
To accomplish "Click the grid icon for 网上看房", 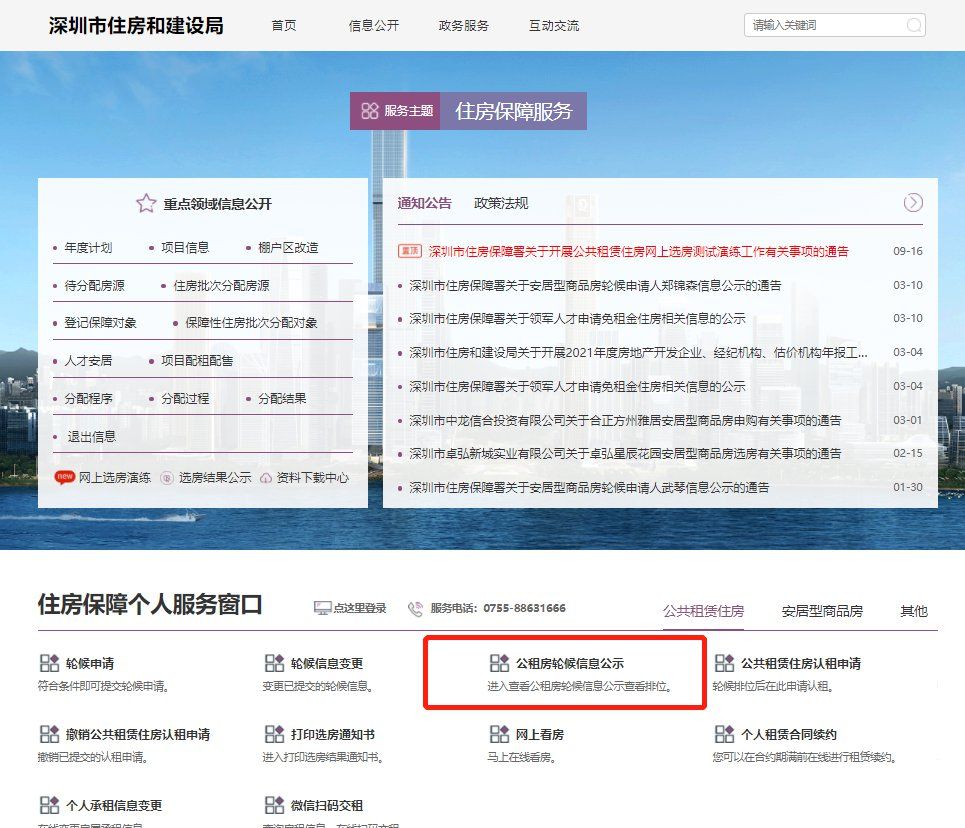I will point(500,734).
